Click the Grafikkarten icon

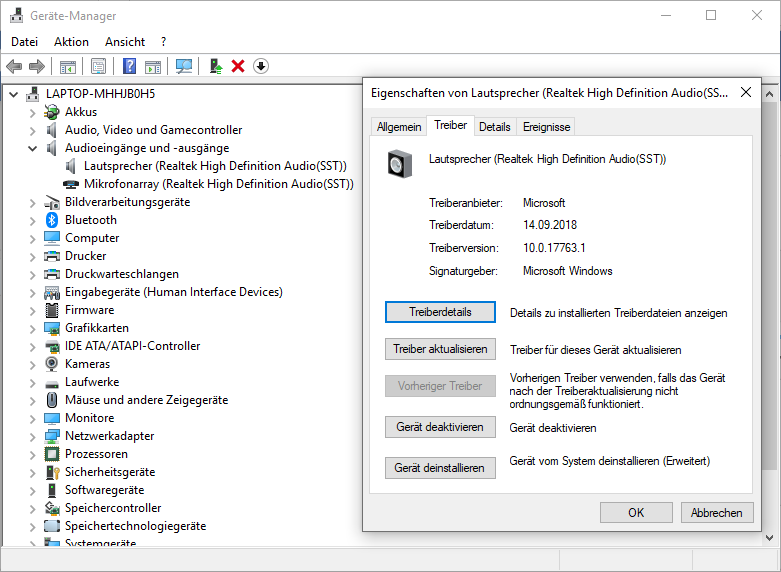pos(52,328)
